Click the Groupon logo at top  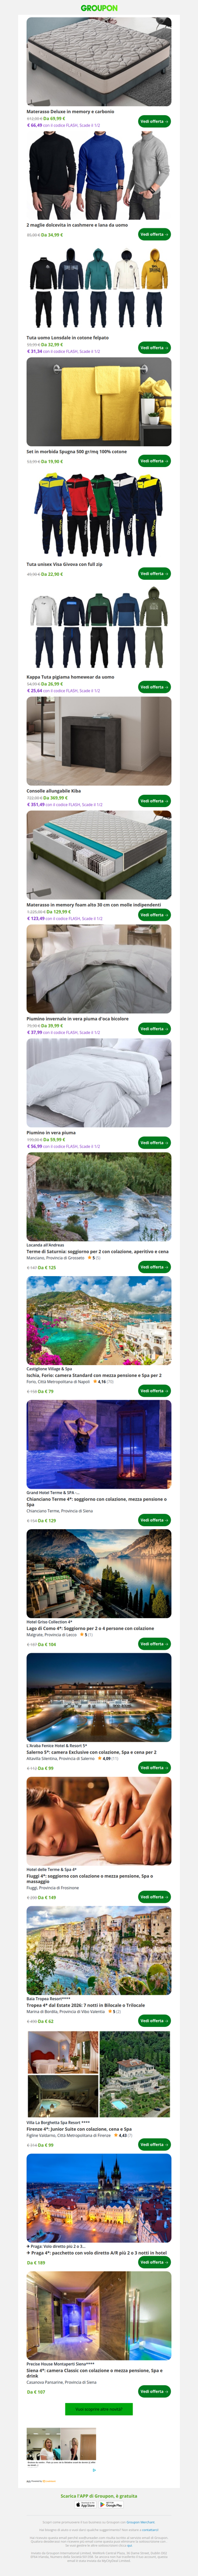[99, 7]
